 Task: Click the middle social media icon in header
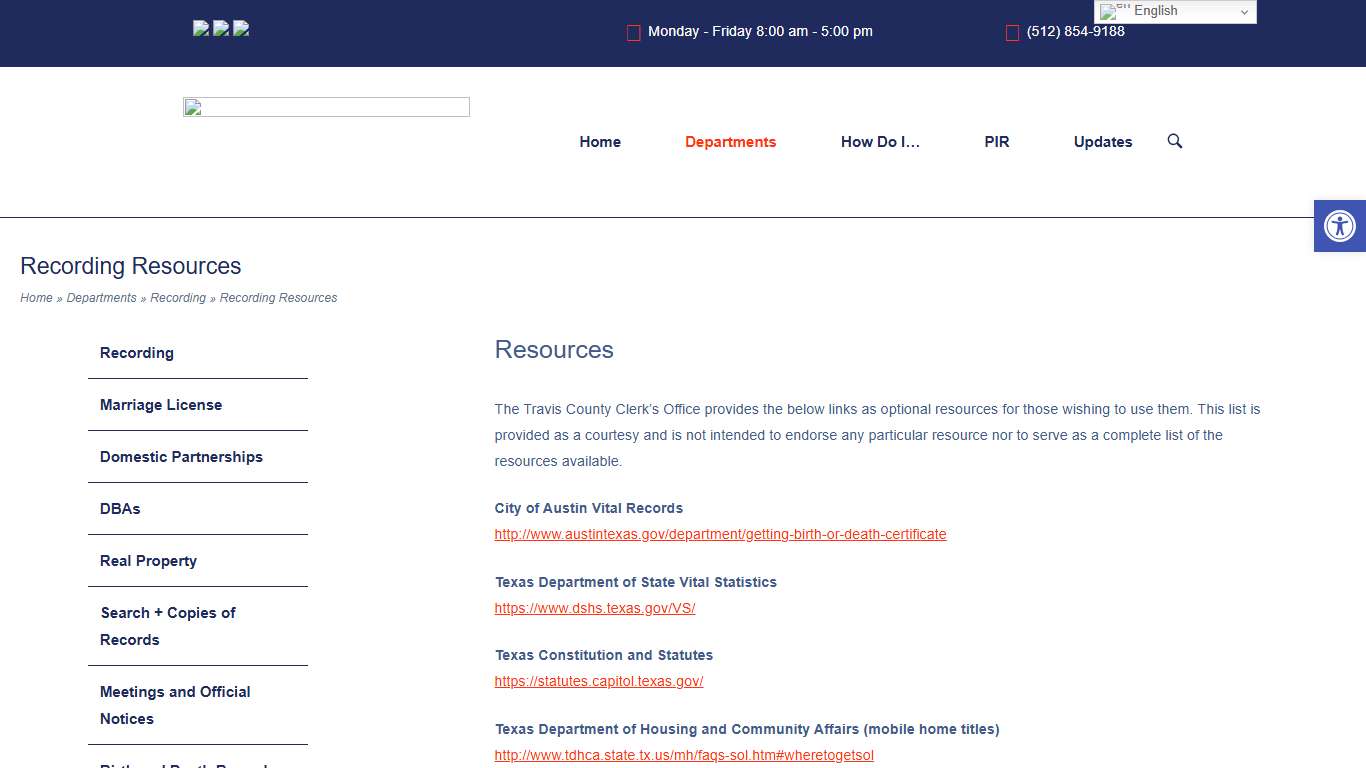tap(220, 28)
